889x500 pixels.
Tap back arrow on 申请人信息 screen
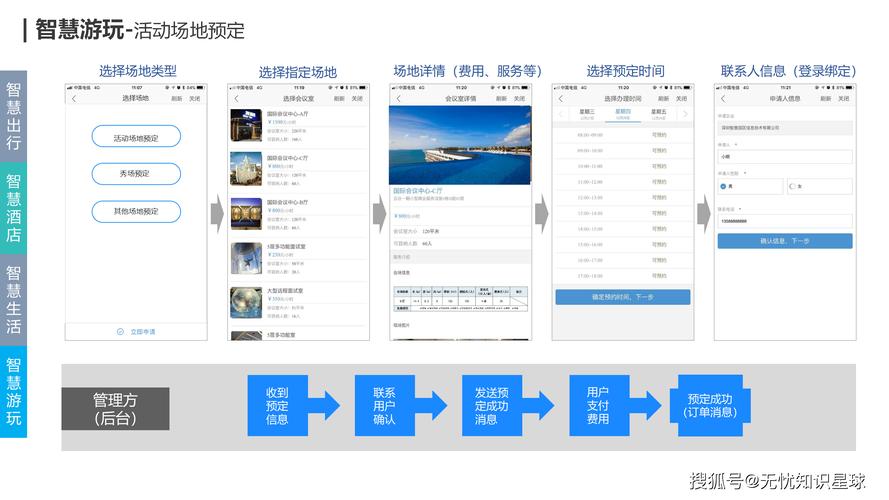722,99
